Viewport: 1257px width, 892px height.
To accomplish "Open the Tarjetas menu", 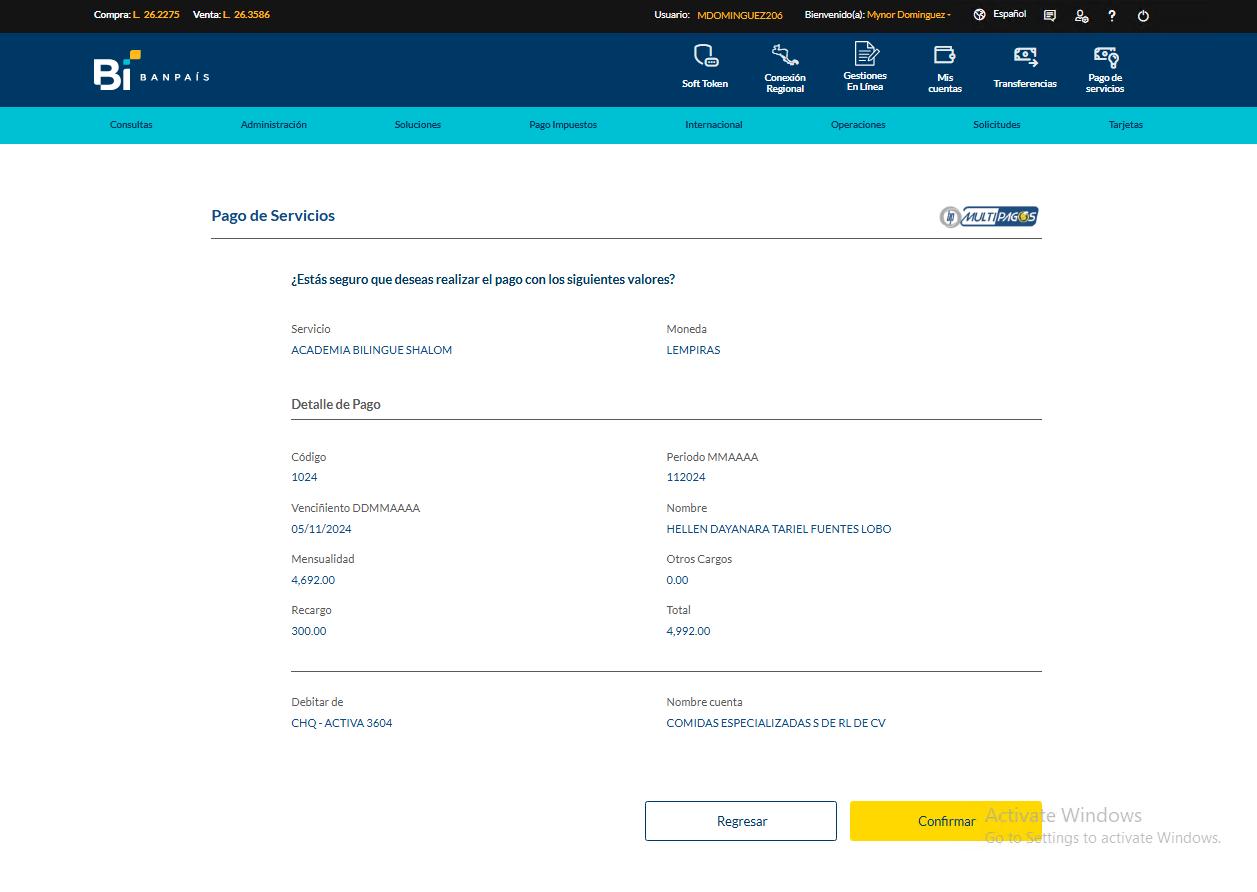I will click(1126, 125).
